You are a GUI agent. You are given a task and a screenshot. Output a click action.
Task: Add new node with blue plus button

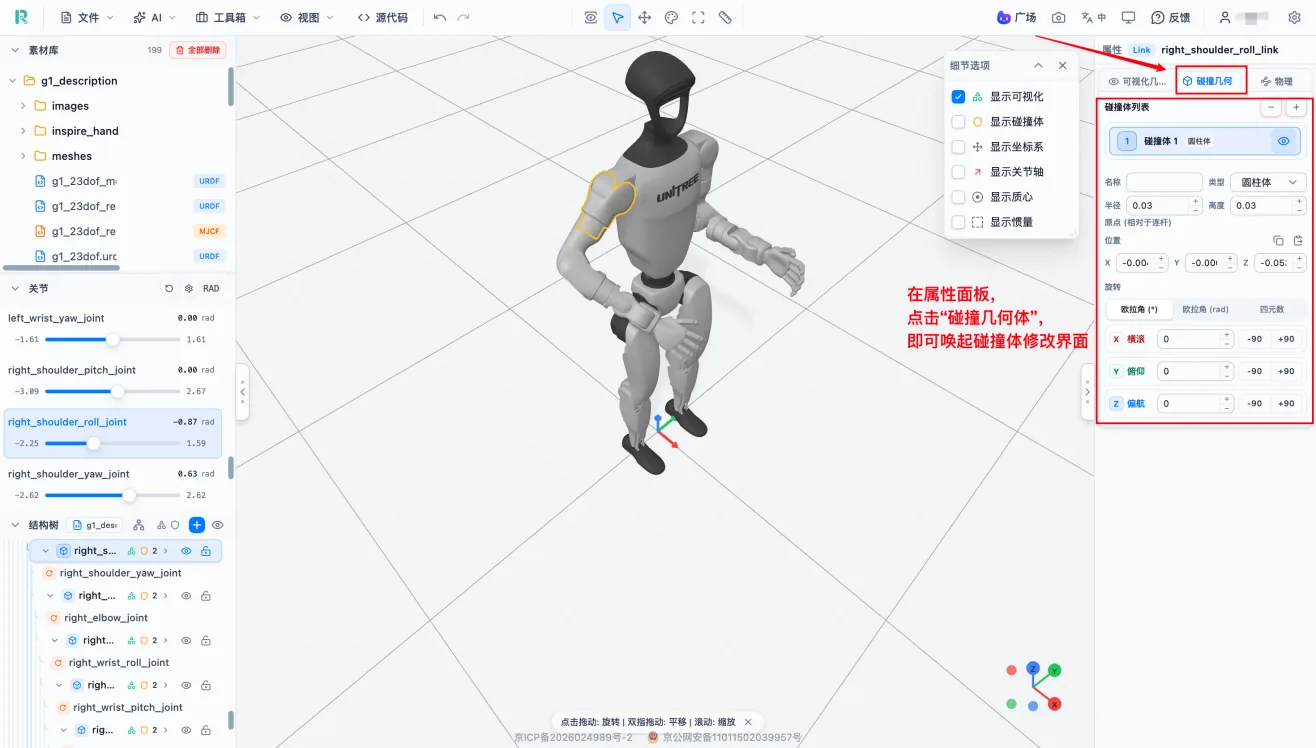click(x=197, y=525)
